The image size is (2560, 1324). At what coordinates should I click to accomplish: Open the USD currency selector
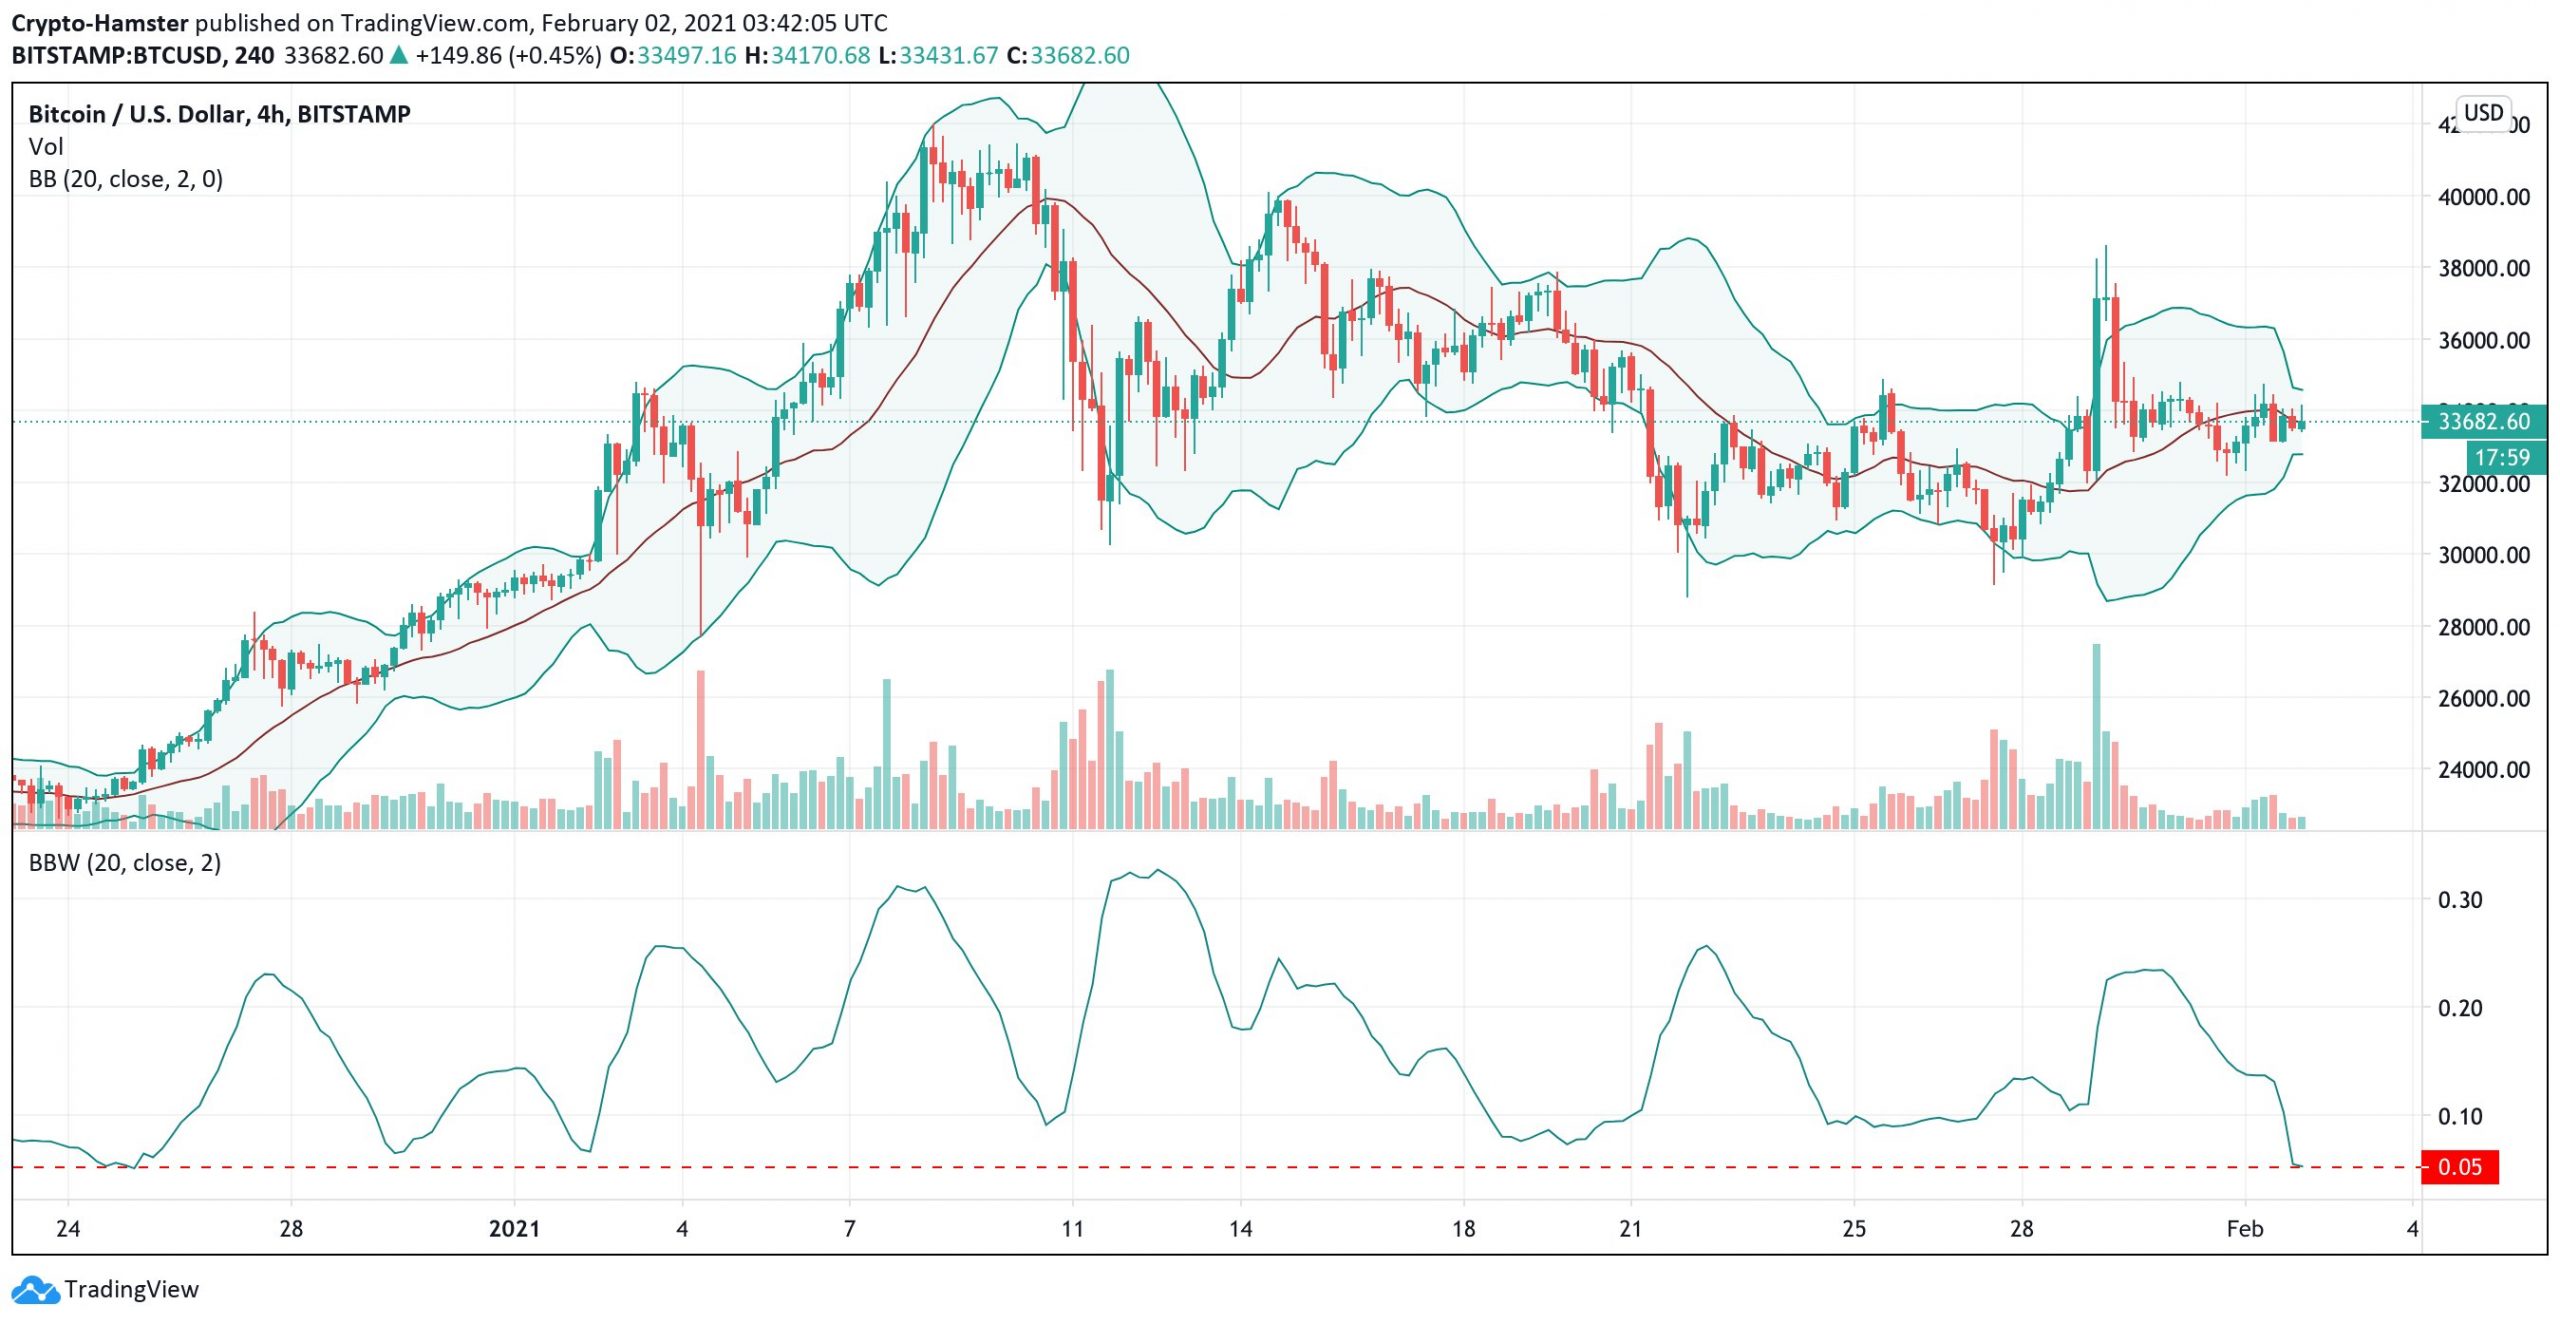point(2482,112)
